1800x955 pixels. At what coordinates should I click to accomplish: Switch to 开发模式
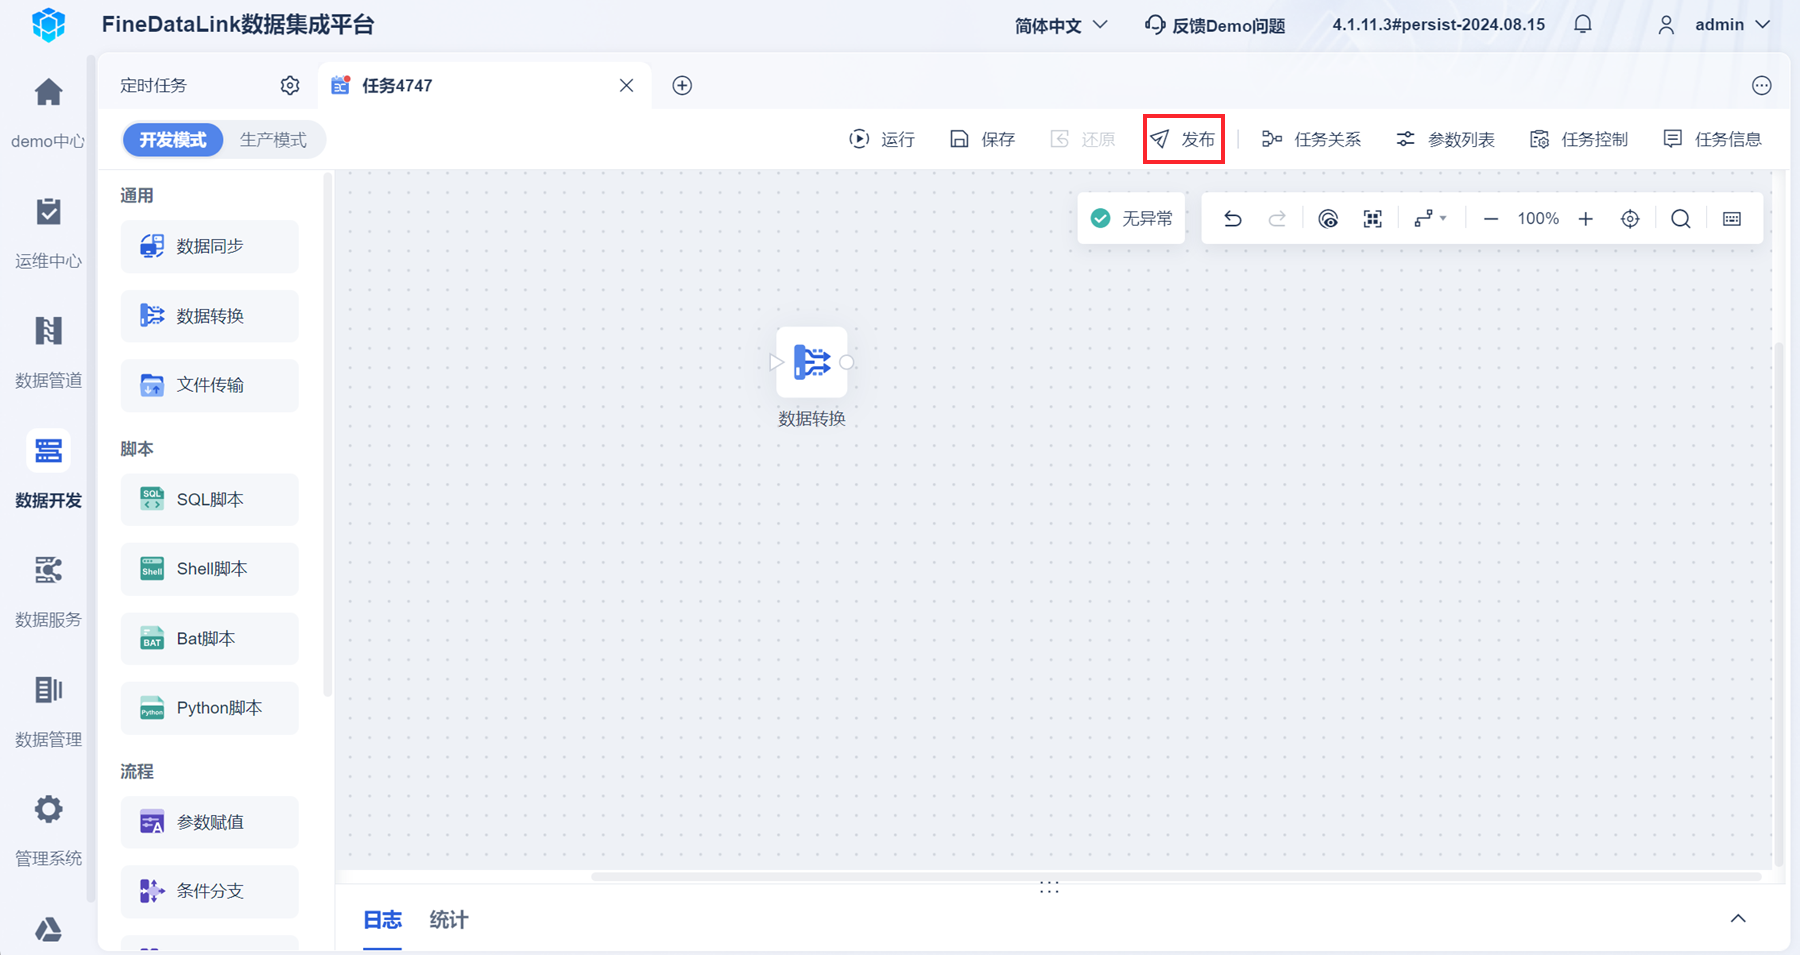point(173,140)
